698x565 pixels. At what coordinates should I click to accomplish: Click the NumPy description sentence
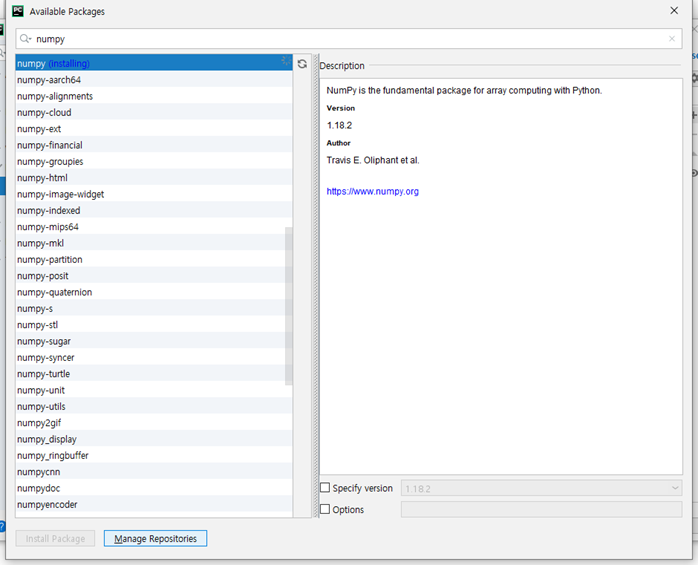[x=464, y=90]
